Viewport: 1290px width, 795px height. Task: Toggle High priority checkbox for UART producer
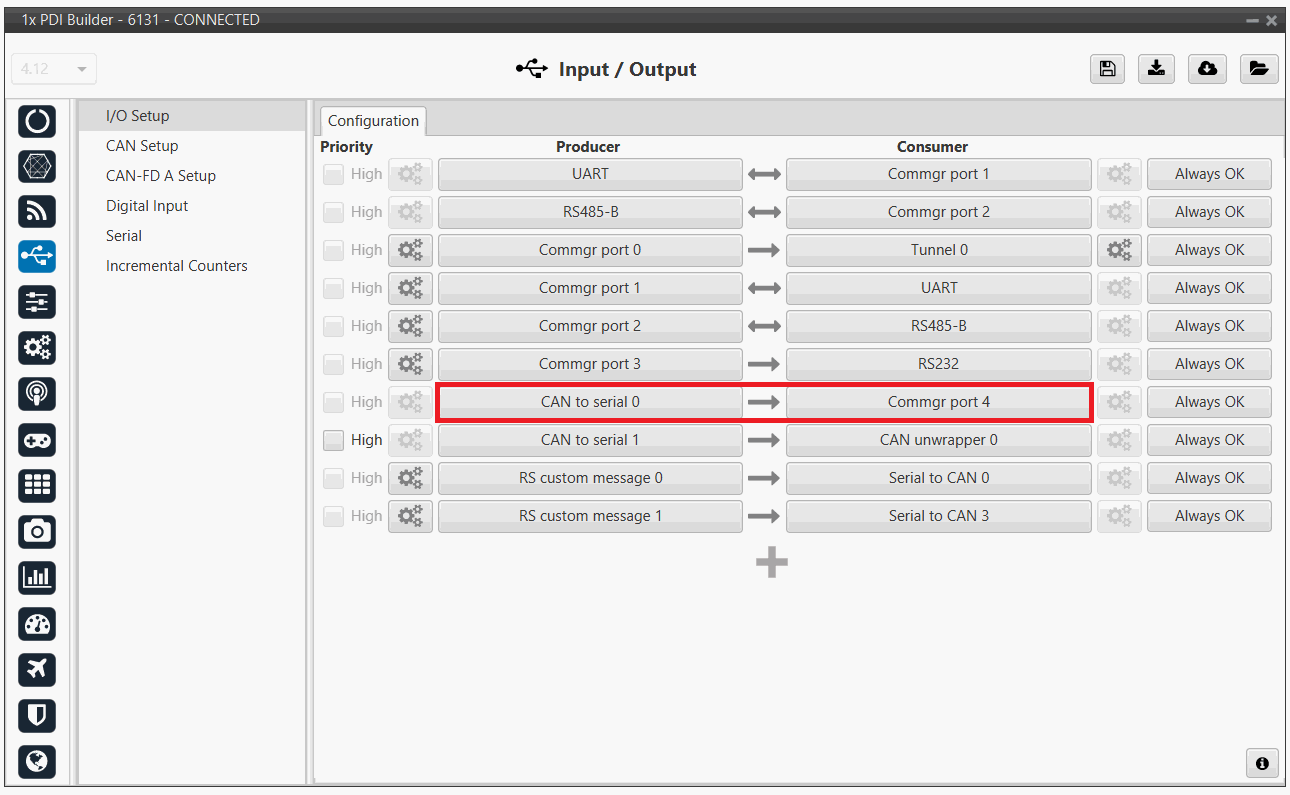click(334, 174)
